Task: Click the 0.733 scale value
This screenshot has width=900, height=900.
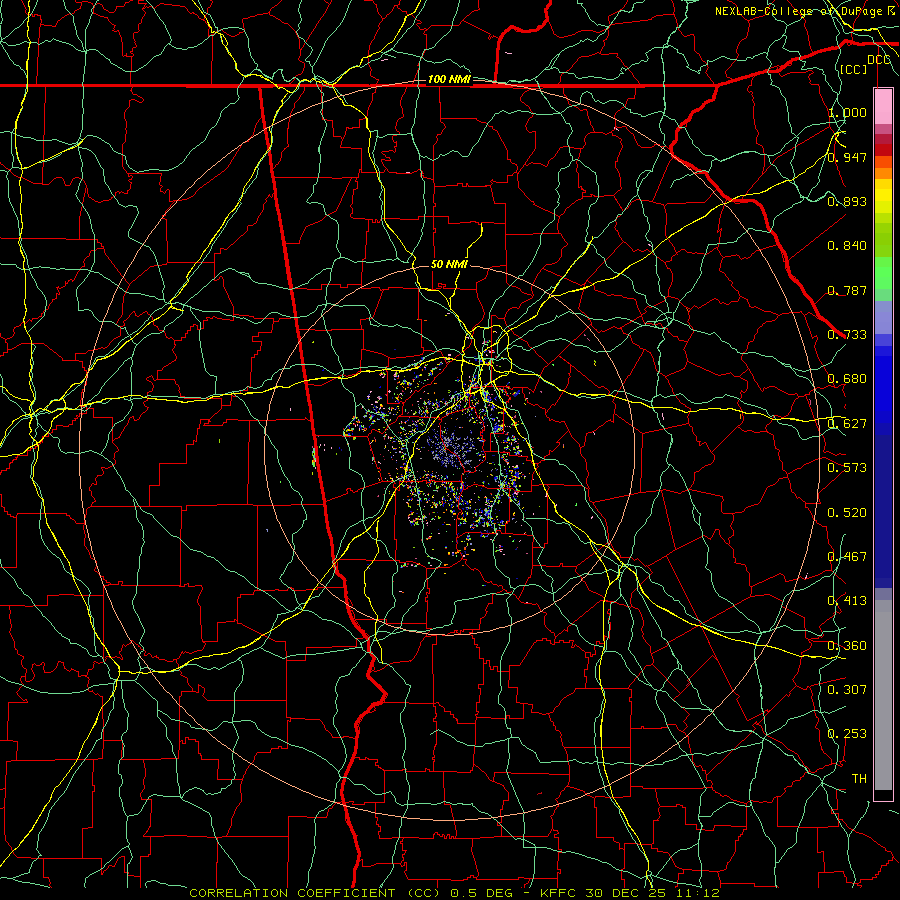Action: tap(847, 335)
